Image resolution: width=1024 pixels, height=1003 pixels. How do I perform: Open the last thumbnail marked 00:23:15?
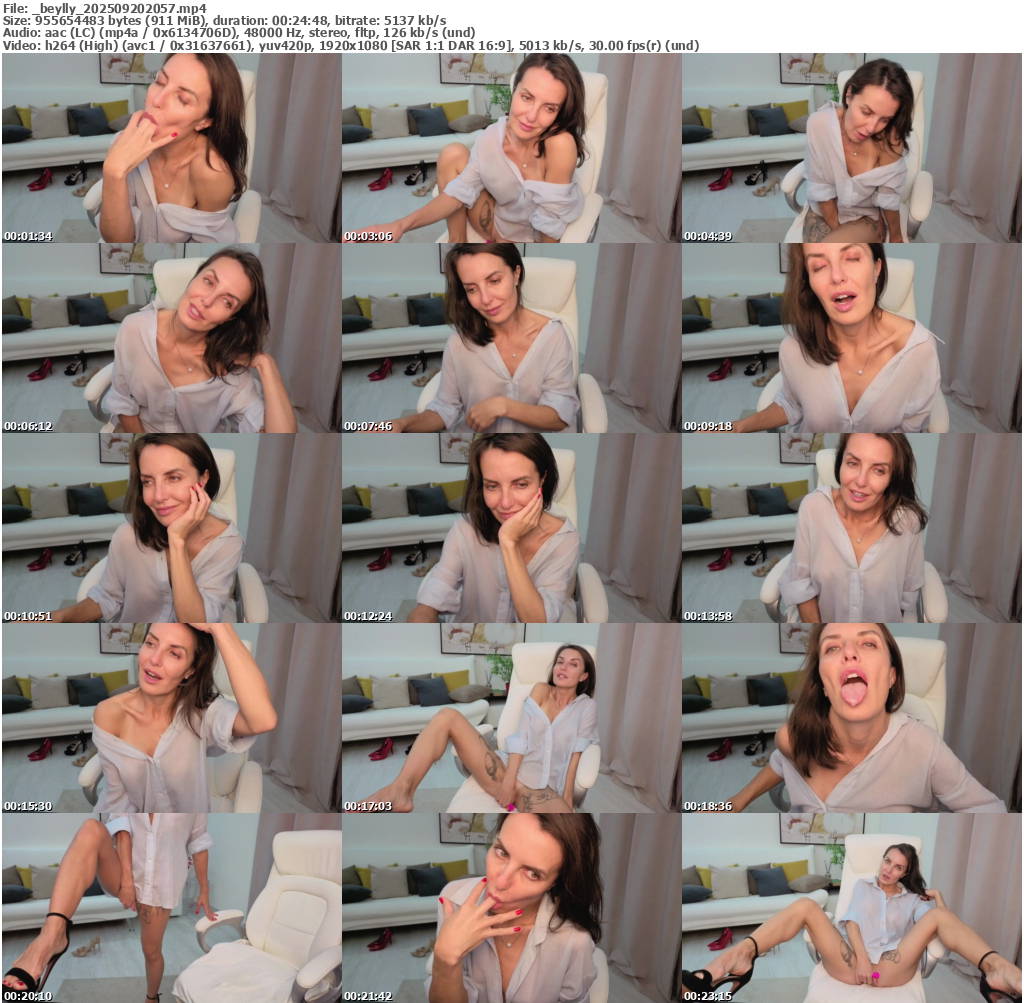click(x=852, y=908)
